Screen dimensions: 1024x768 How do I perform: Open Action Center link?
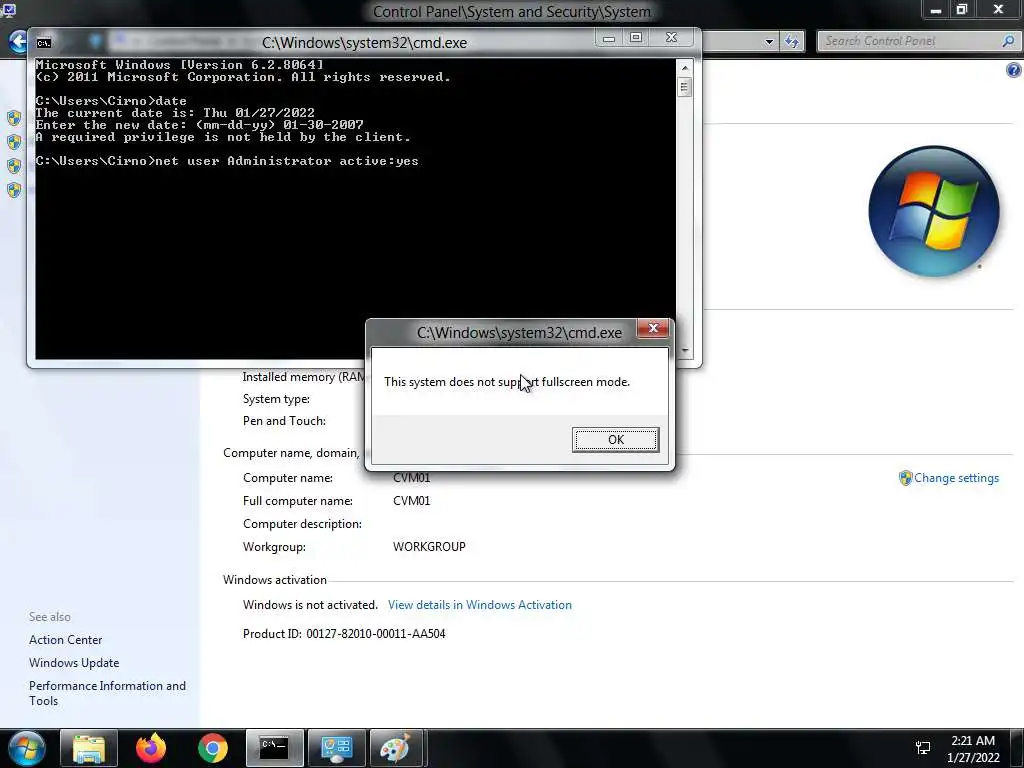(x=65, y=640)
